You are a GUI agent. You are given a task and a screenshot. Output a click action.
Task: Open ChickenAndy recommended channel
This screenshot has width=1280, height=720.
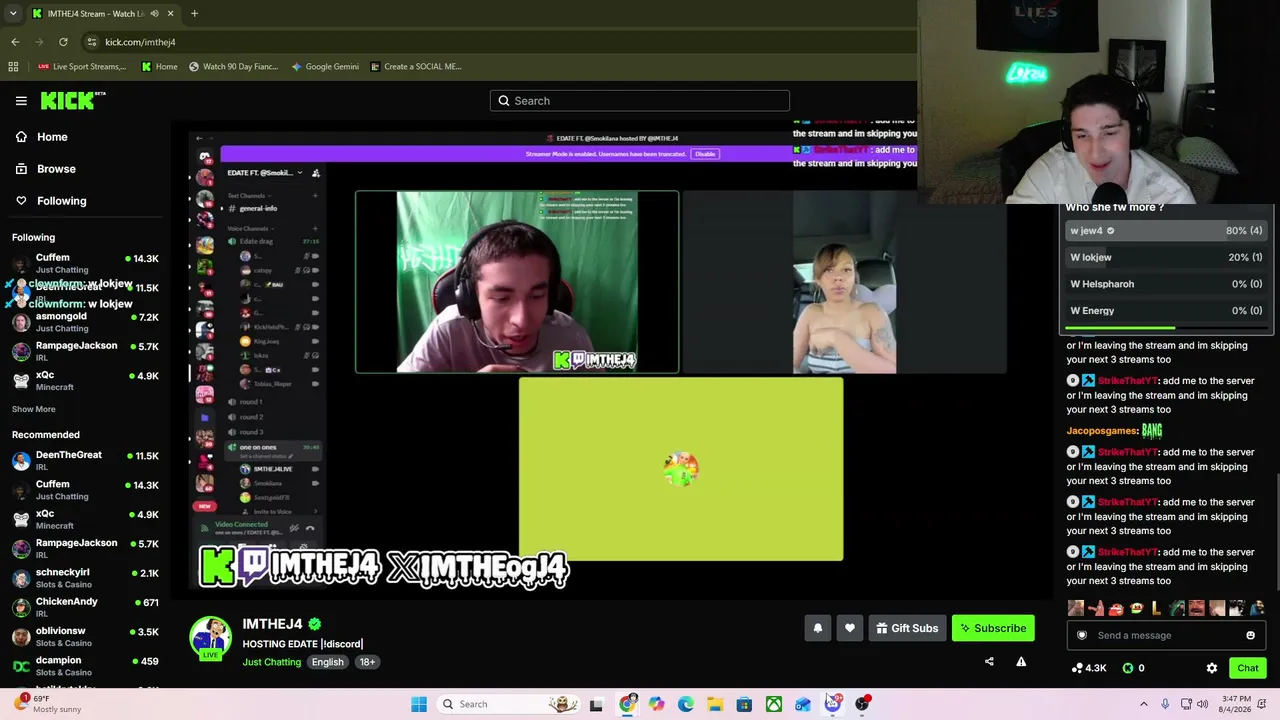[x=85, y=607]
